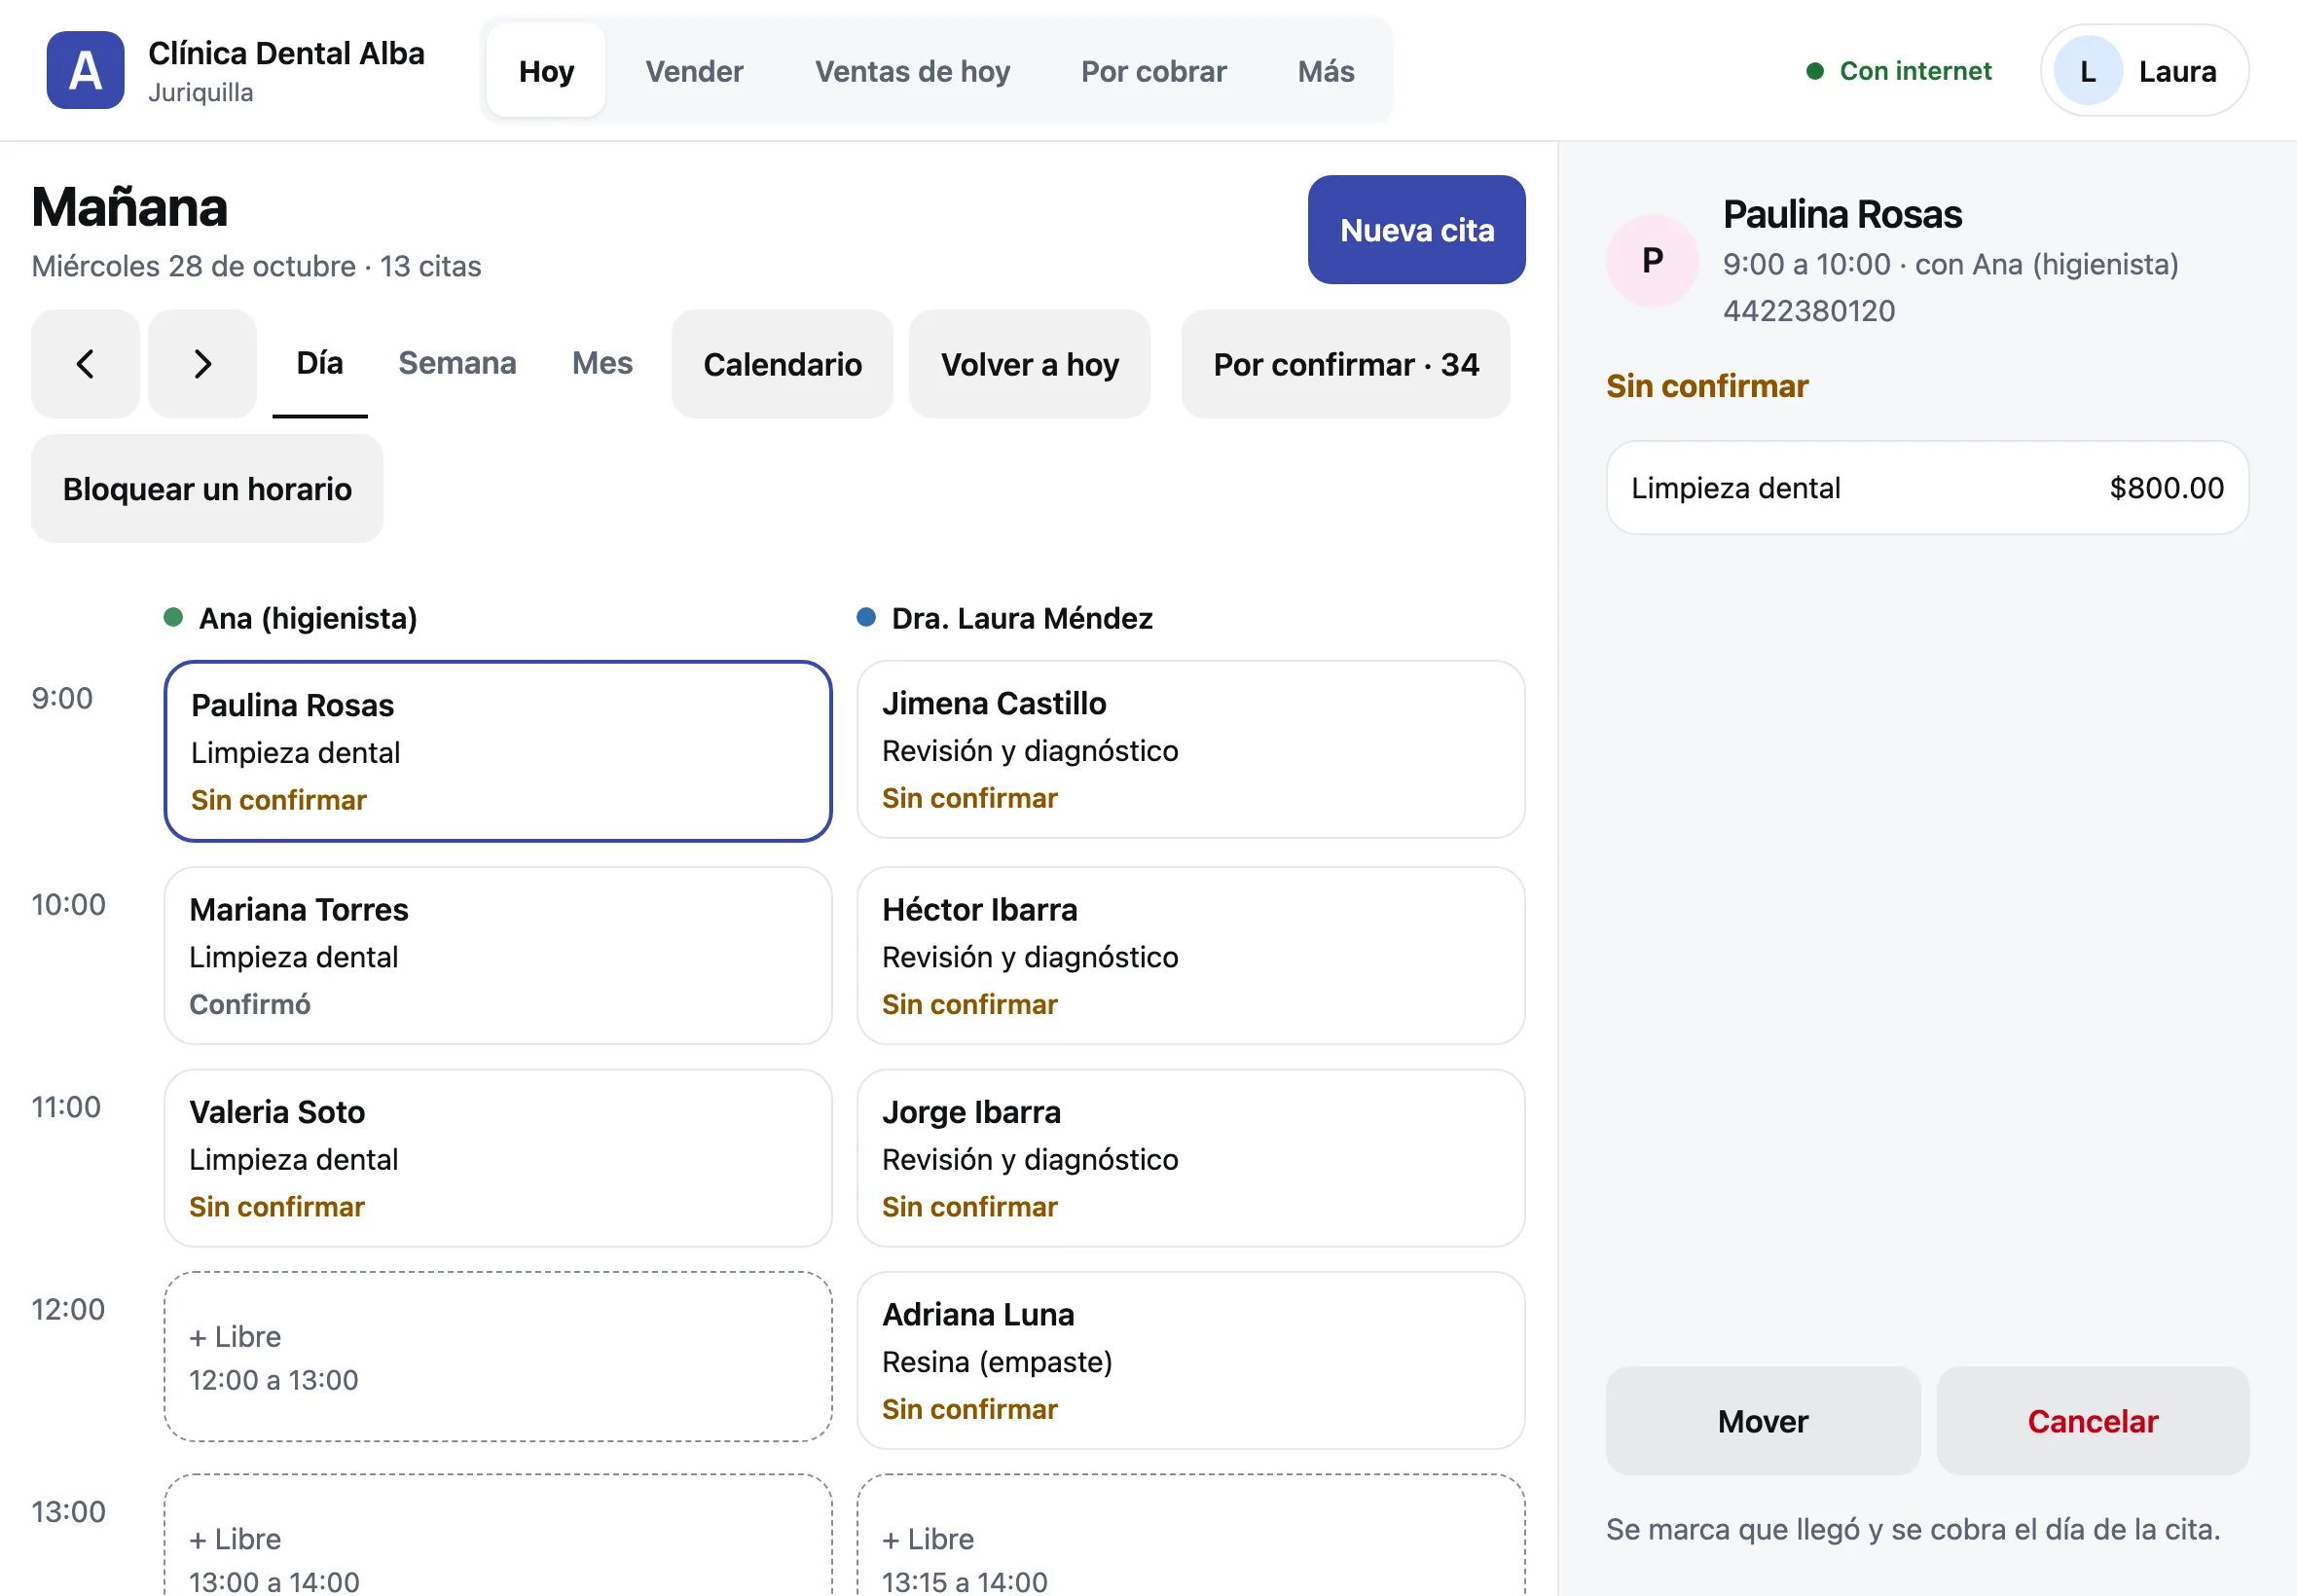Add appointment in Libre 13:15 a 14:00 slot
The image size is (2297, 1596).
(1190, 1537)
